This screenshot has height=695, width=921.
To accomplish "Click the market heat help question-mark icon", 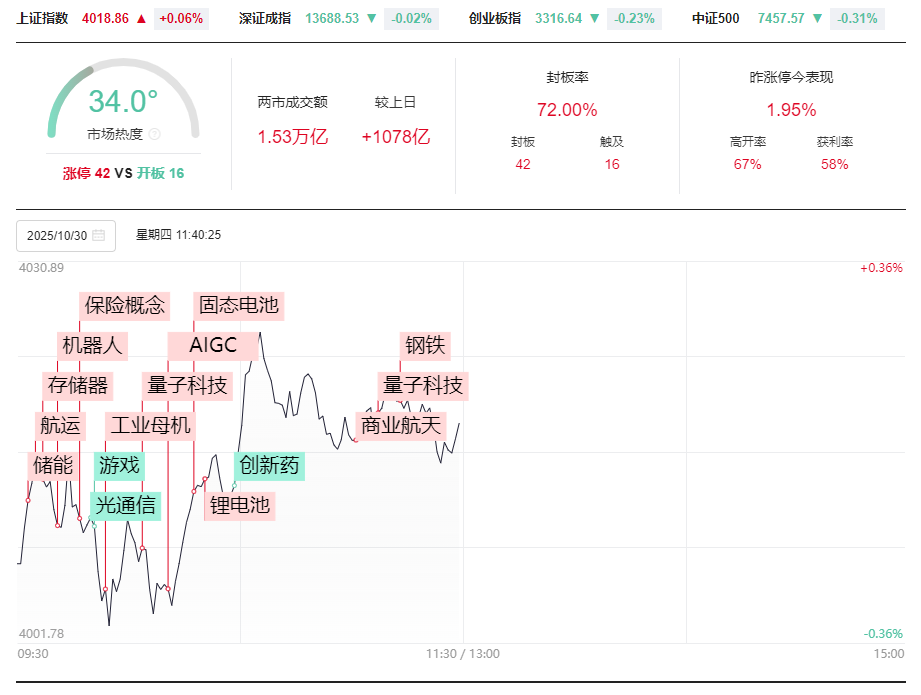I will coord(155,134).
